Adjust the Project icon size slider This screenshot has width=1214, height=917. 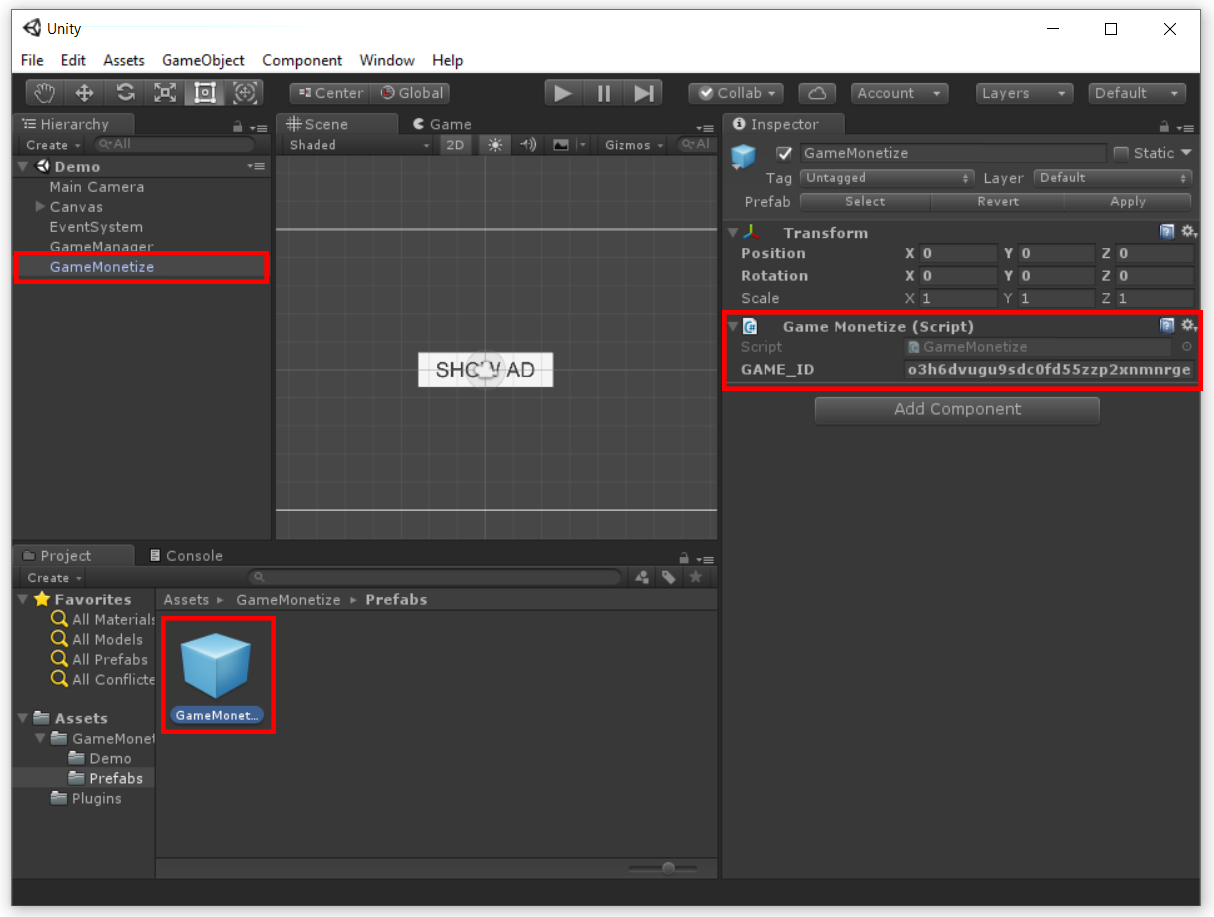pyautogui.click(x=668, y=868)
